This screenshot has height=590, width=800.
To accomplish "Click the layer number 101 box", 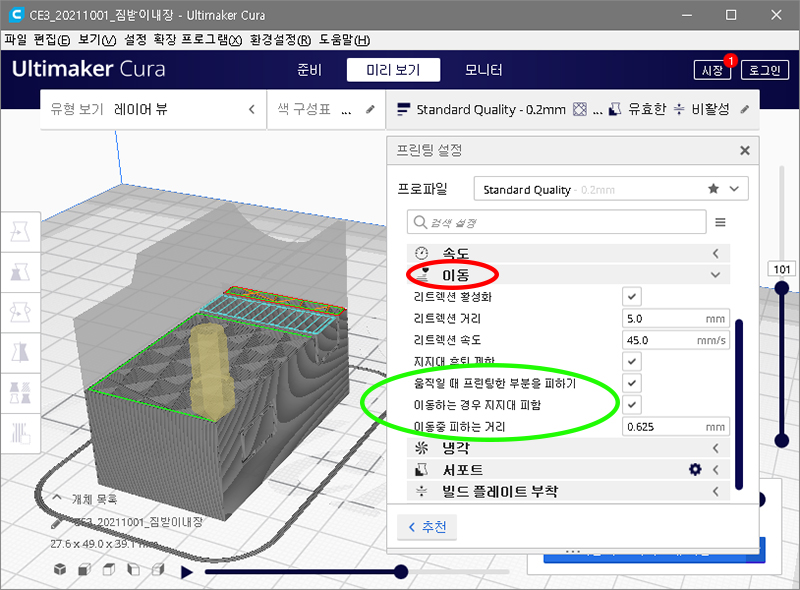I will click(782, 269).
